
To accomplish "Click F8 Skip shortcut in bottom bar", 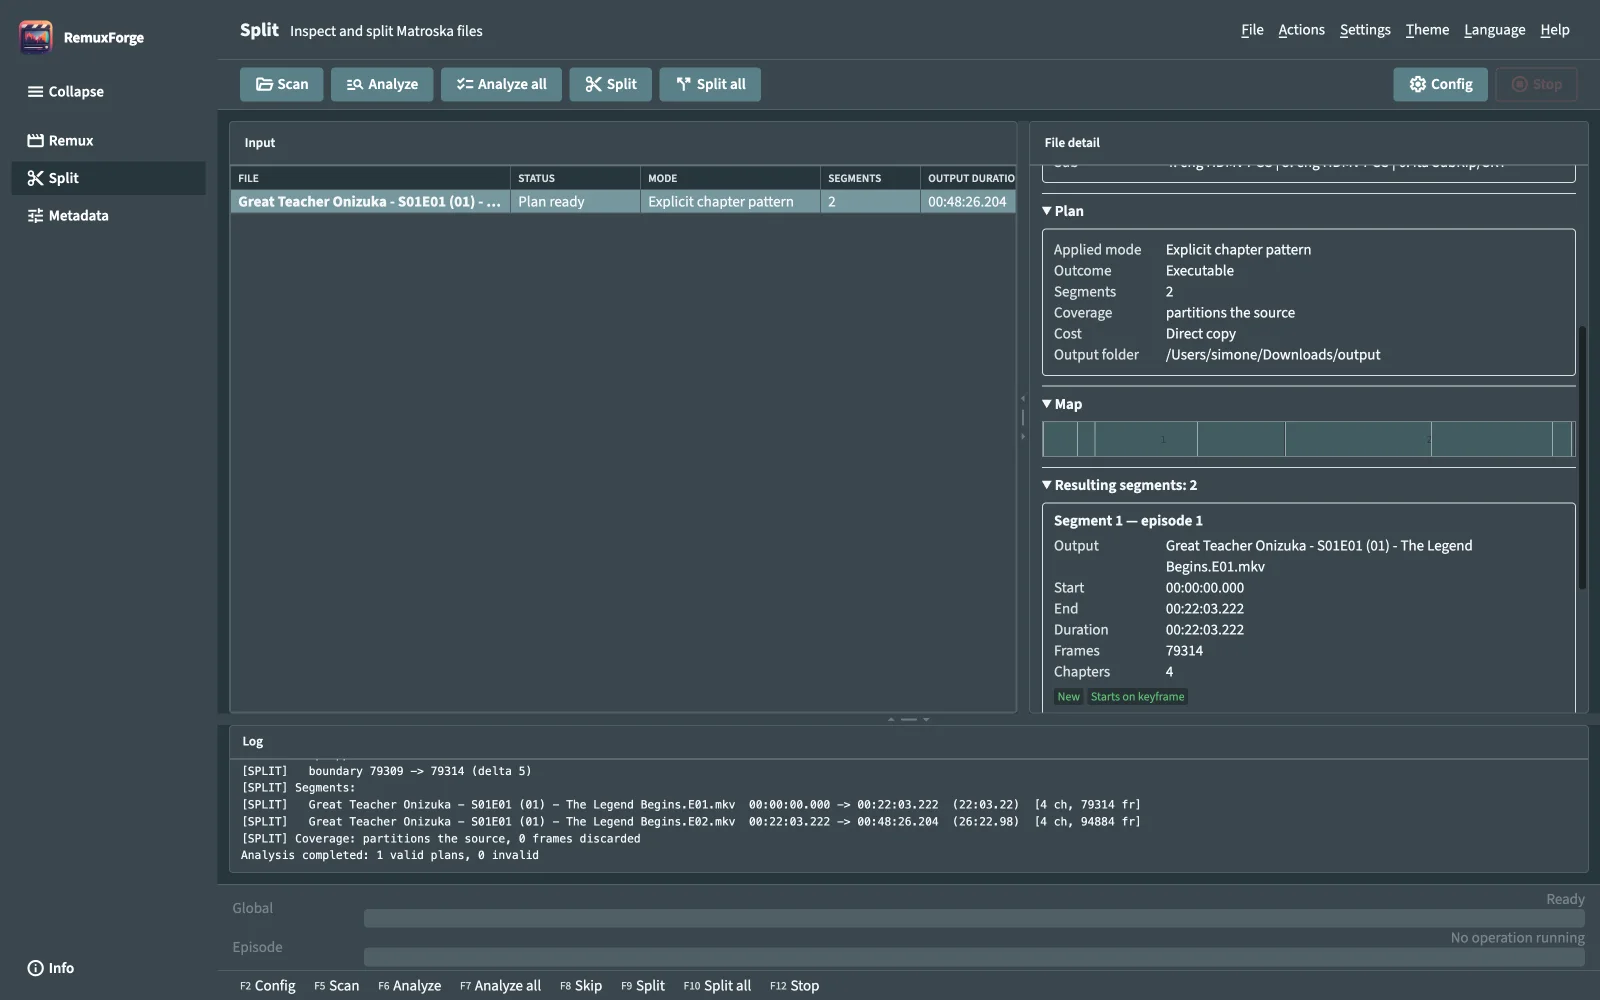I will [x=580, y=986].
